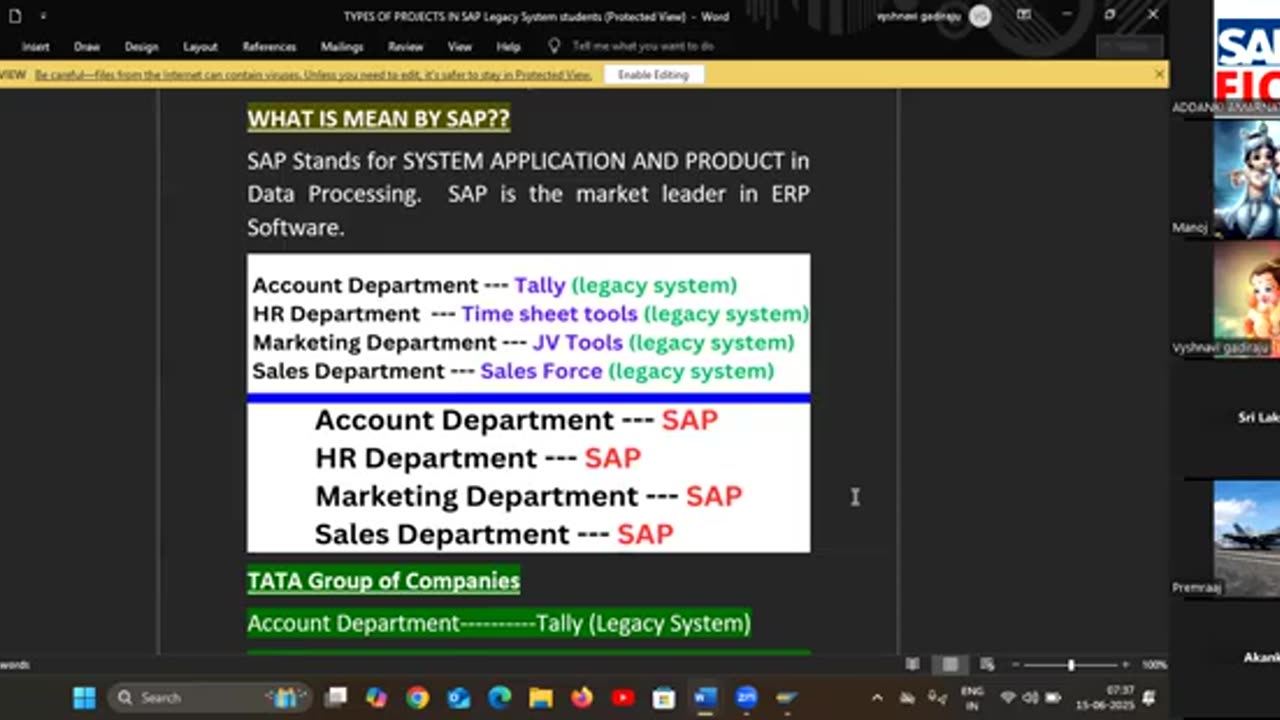Open the References ribbon tab
The width and height of the screenshot is (1280, 720).
269,47
